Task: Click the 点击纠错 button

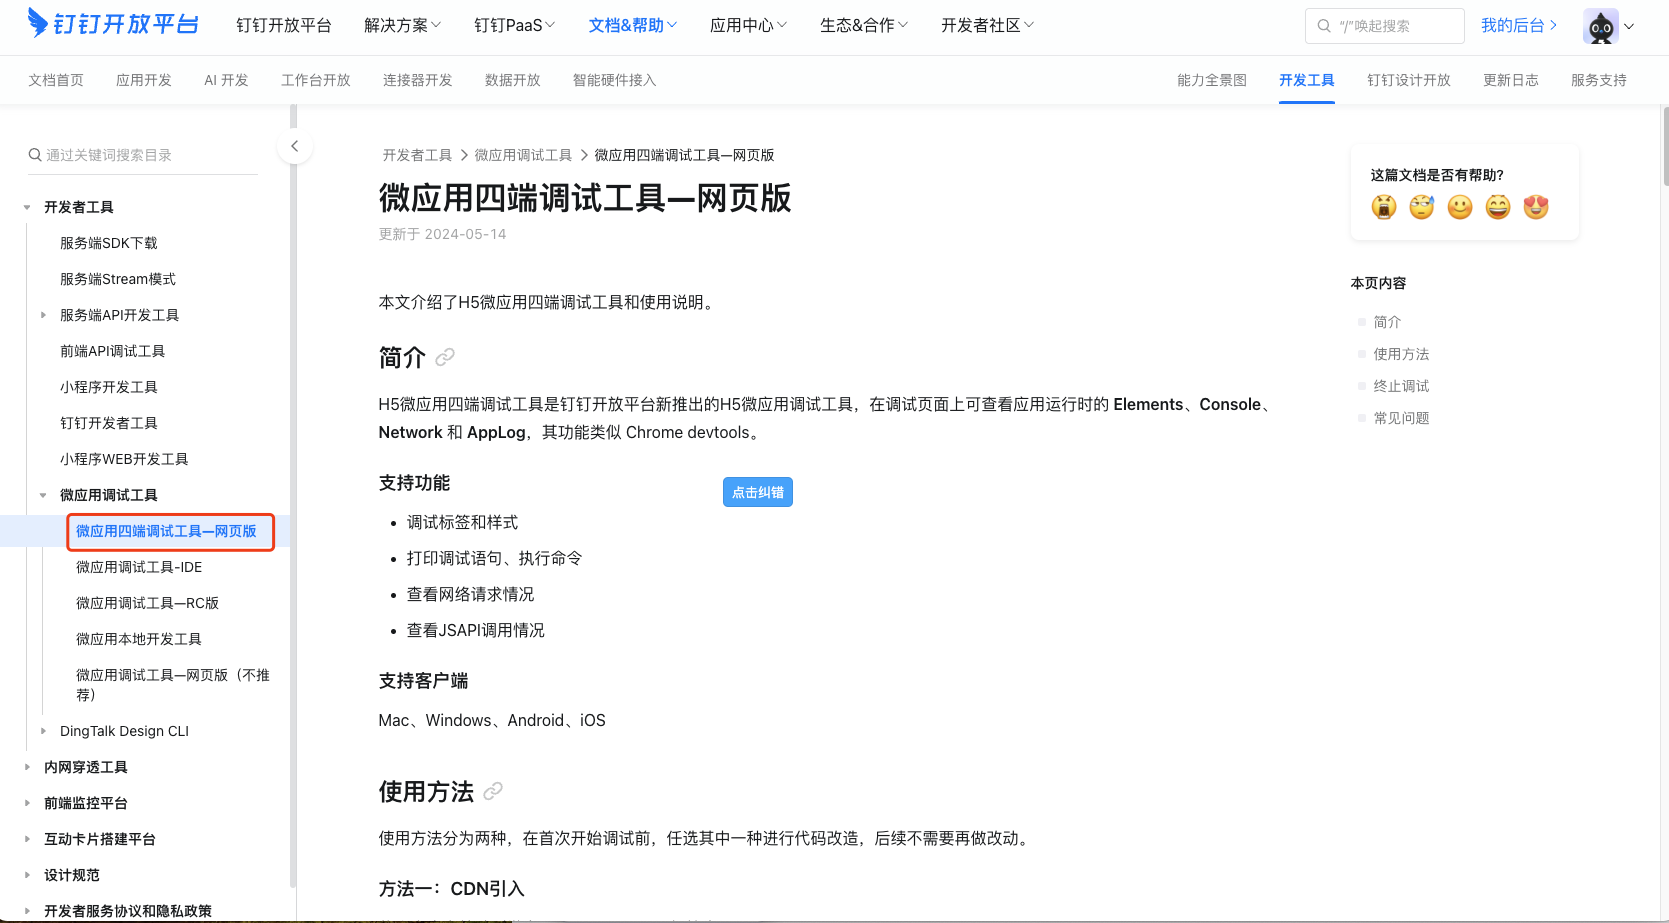Action: click(x=758, y=492)
